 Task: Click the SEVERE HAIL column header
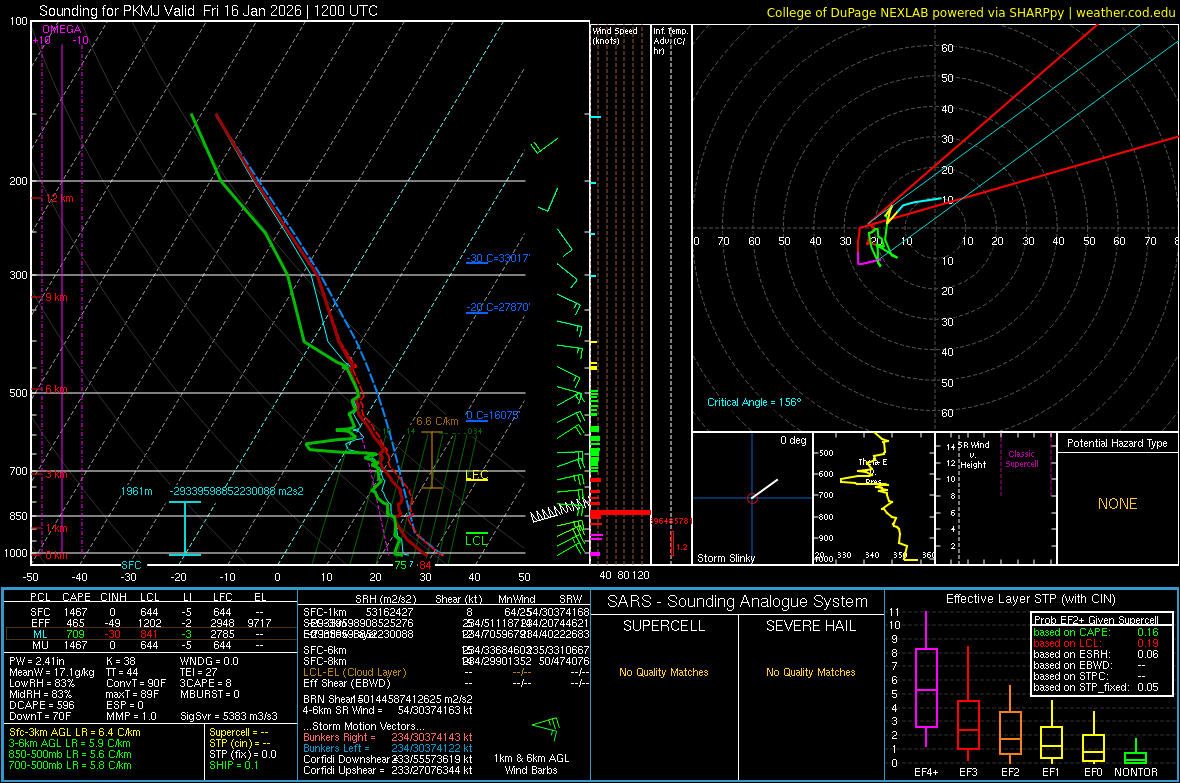pos(810,626)
